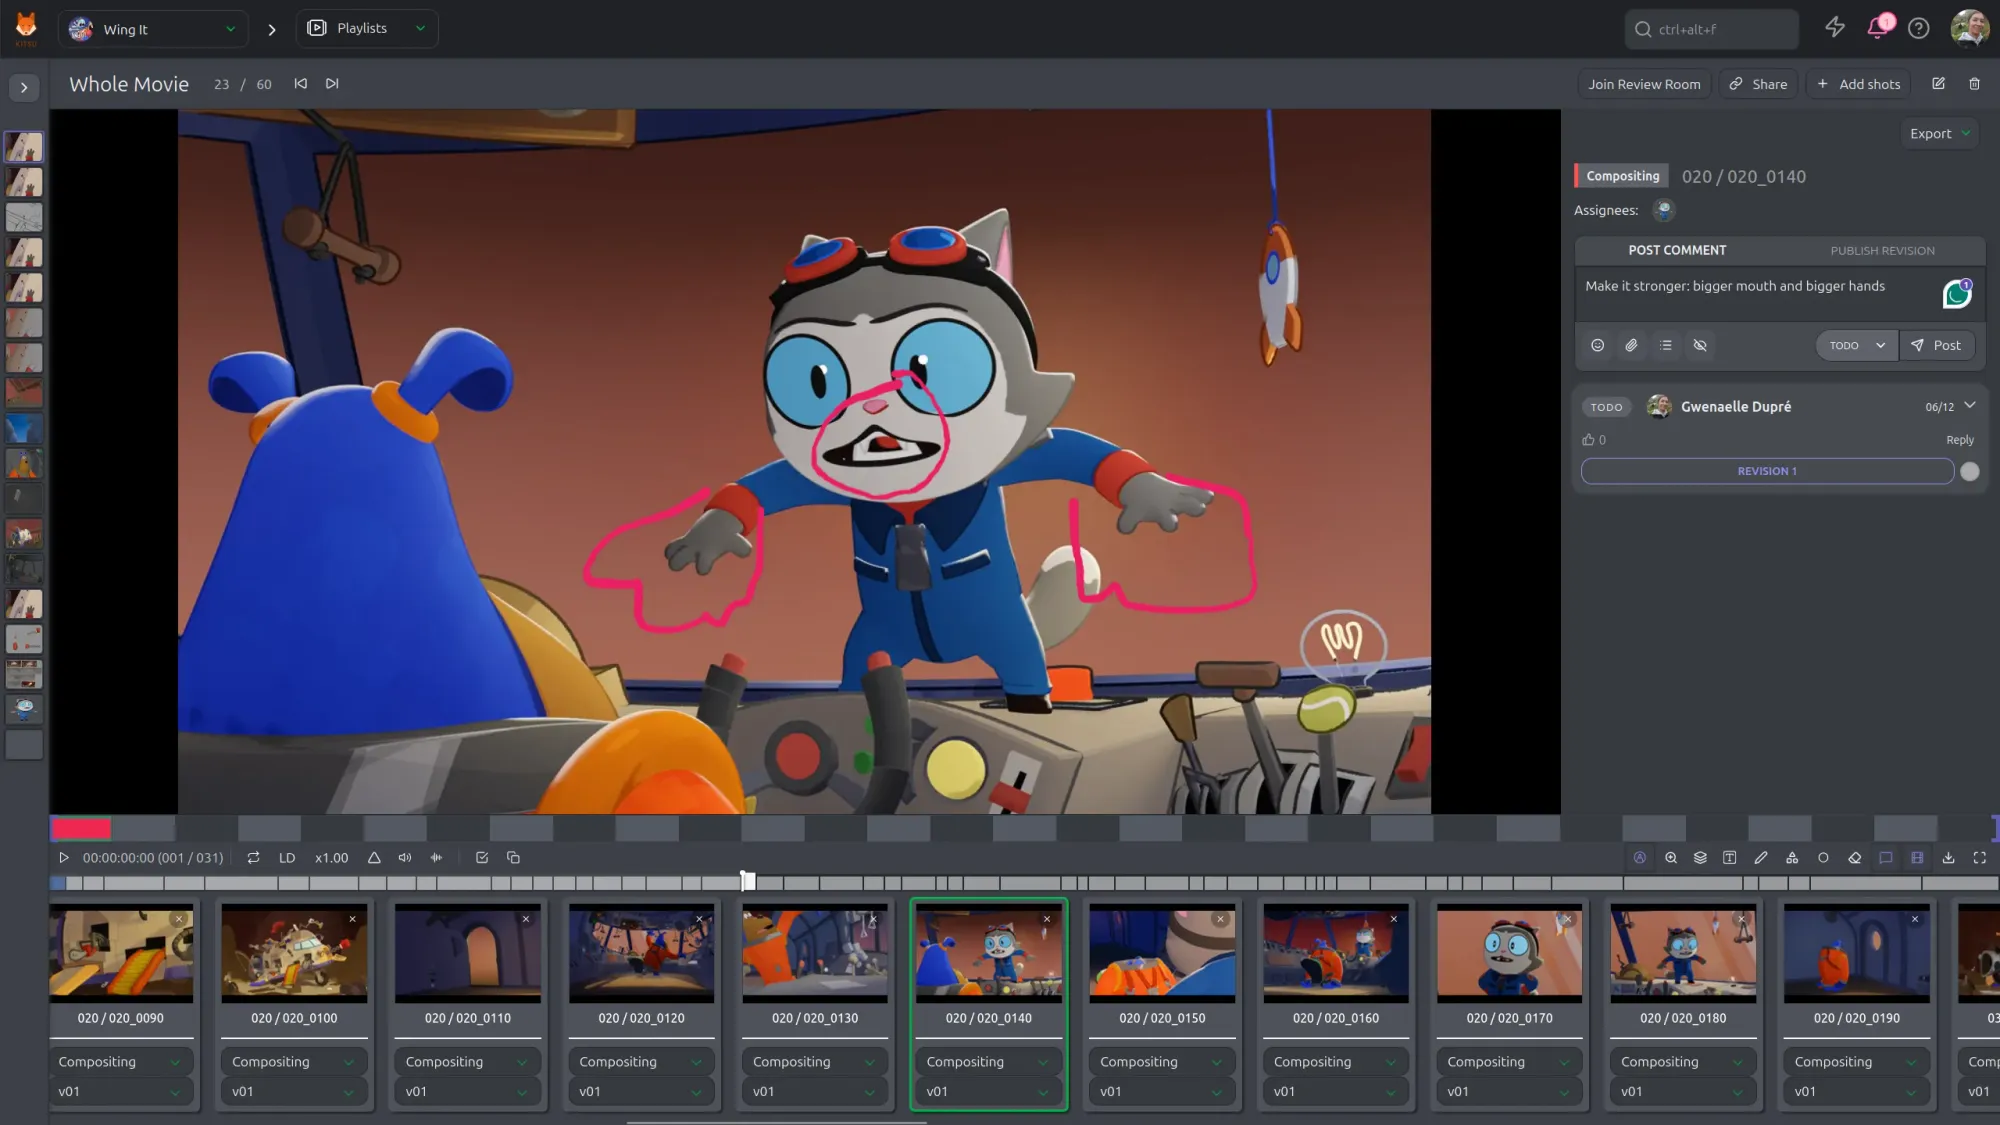
Task: Switch to the Publish Revision tab
Action: click(x=1882, y=250)
